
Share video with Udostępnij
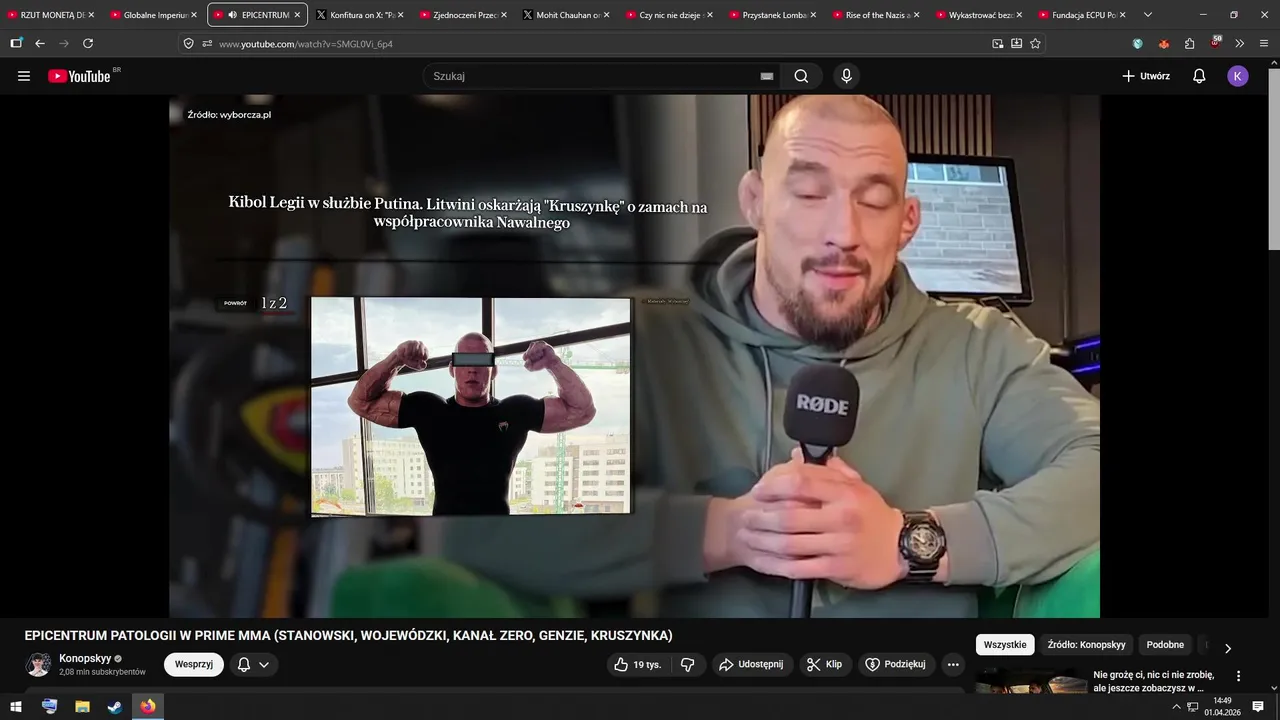tap(752, 664)
